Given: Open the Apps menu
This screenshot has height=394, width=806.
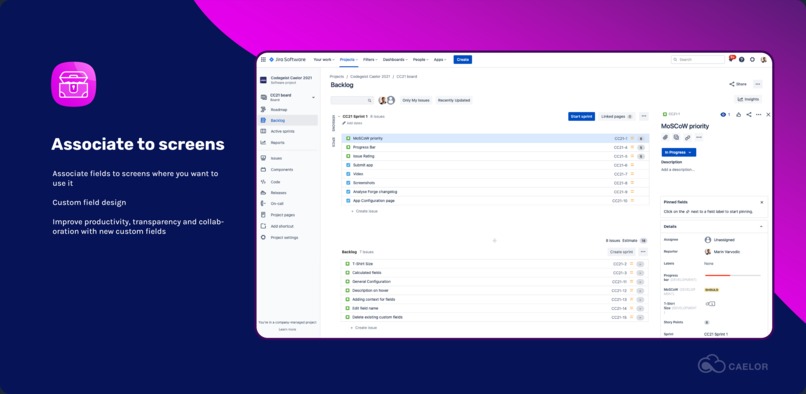Looking at the screenshot, I should [440, 60].
